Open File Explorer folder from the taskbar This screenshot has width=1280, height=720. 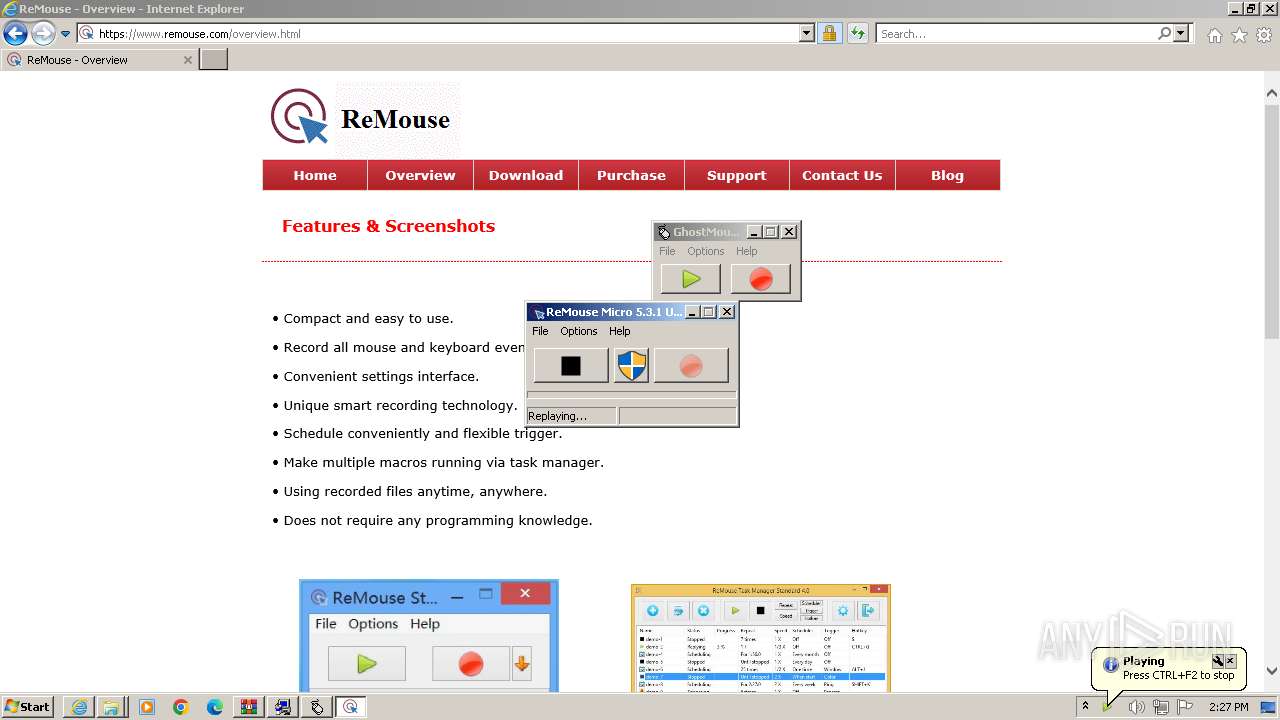pos(112,707)
